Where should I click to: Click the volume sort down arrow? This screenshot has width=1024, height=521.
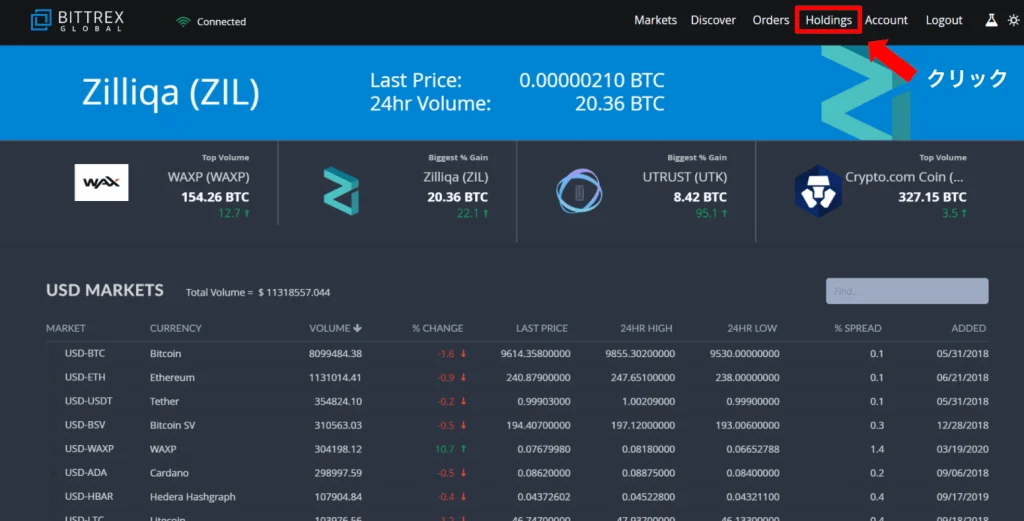357,328
